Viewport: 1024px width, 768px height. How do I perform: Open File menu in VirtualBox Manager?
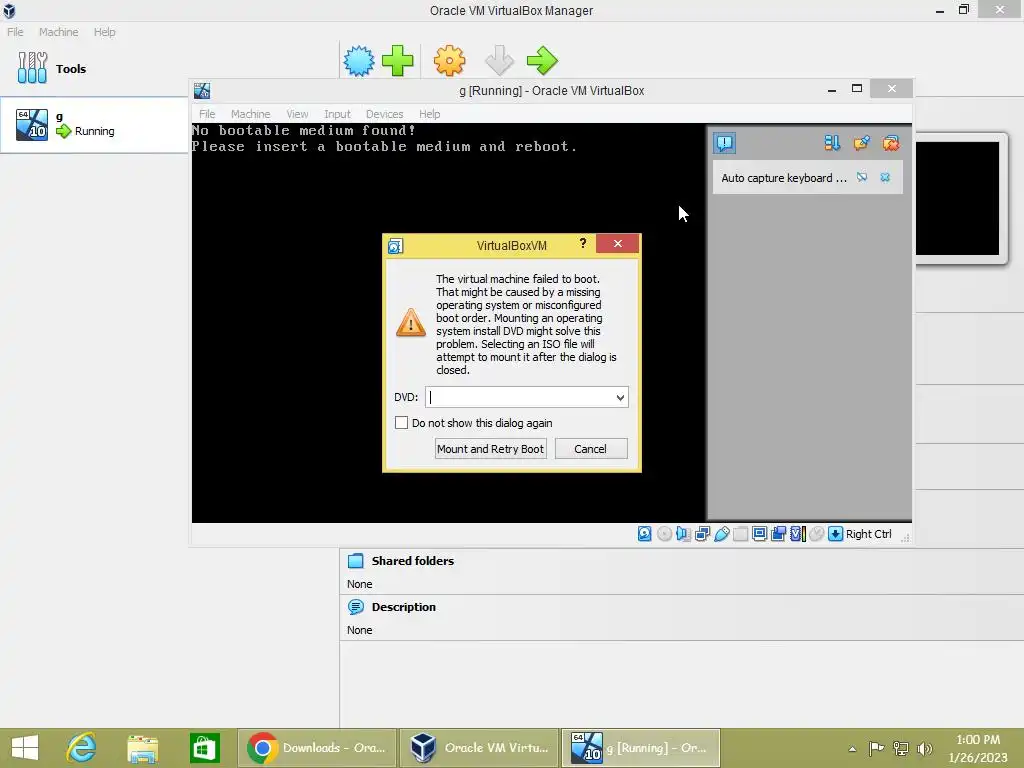pos(15,31)
